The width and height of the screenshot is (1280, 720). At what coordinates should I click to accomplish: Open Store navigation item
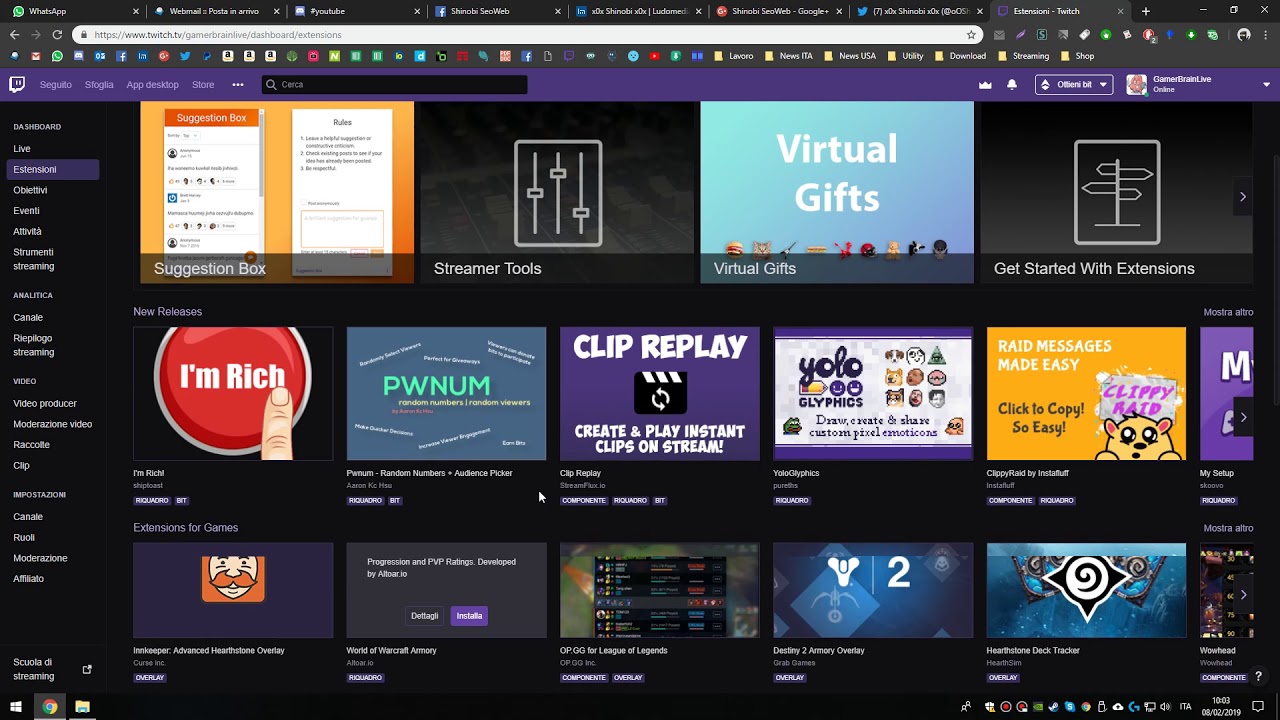(203, 85)
